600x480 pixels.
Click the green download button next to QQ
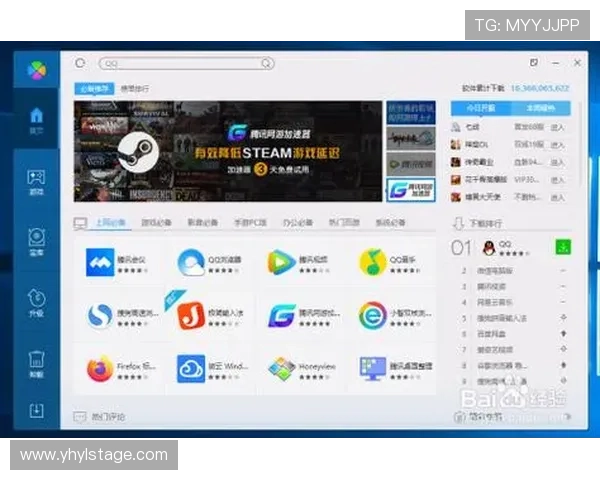(563, 247)
